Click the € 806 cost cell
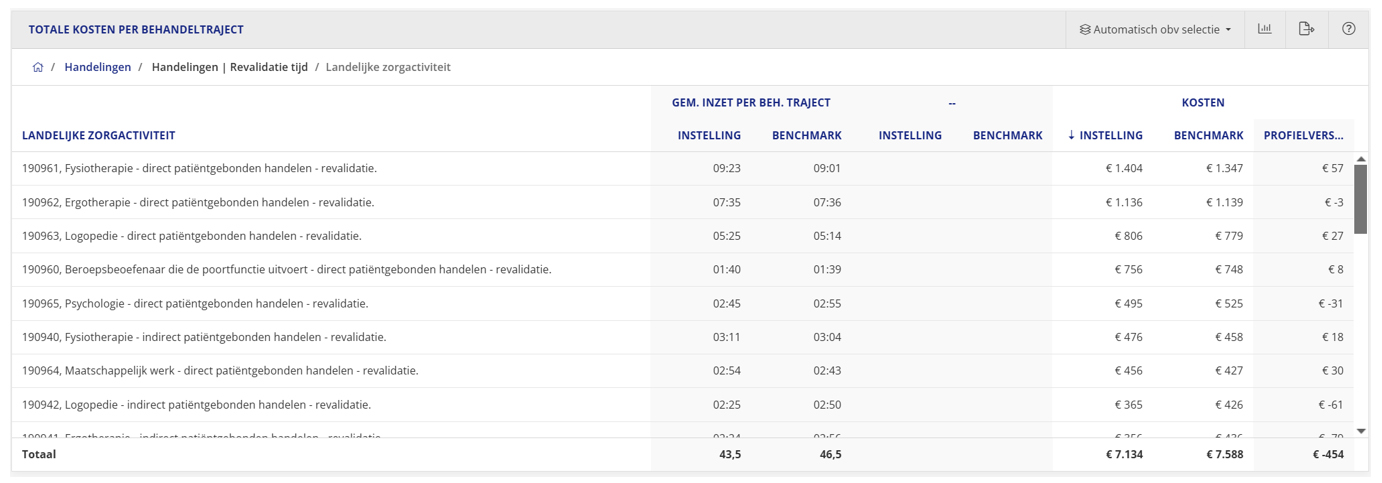 click(1128, 236)
